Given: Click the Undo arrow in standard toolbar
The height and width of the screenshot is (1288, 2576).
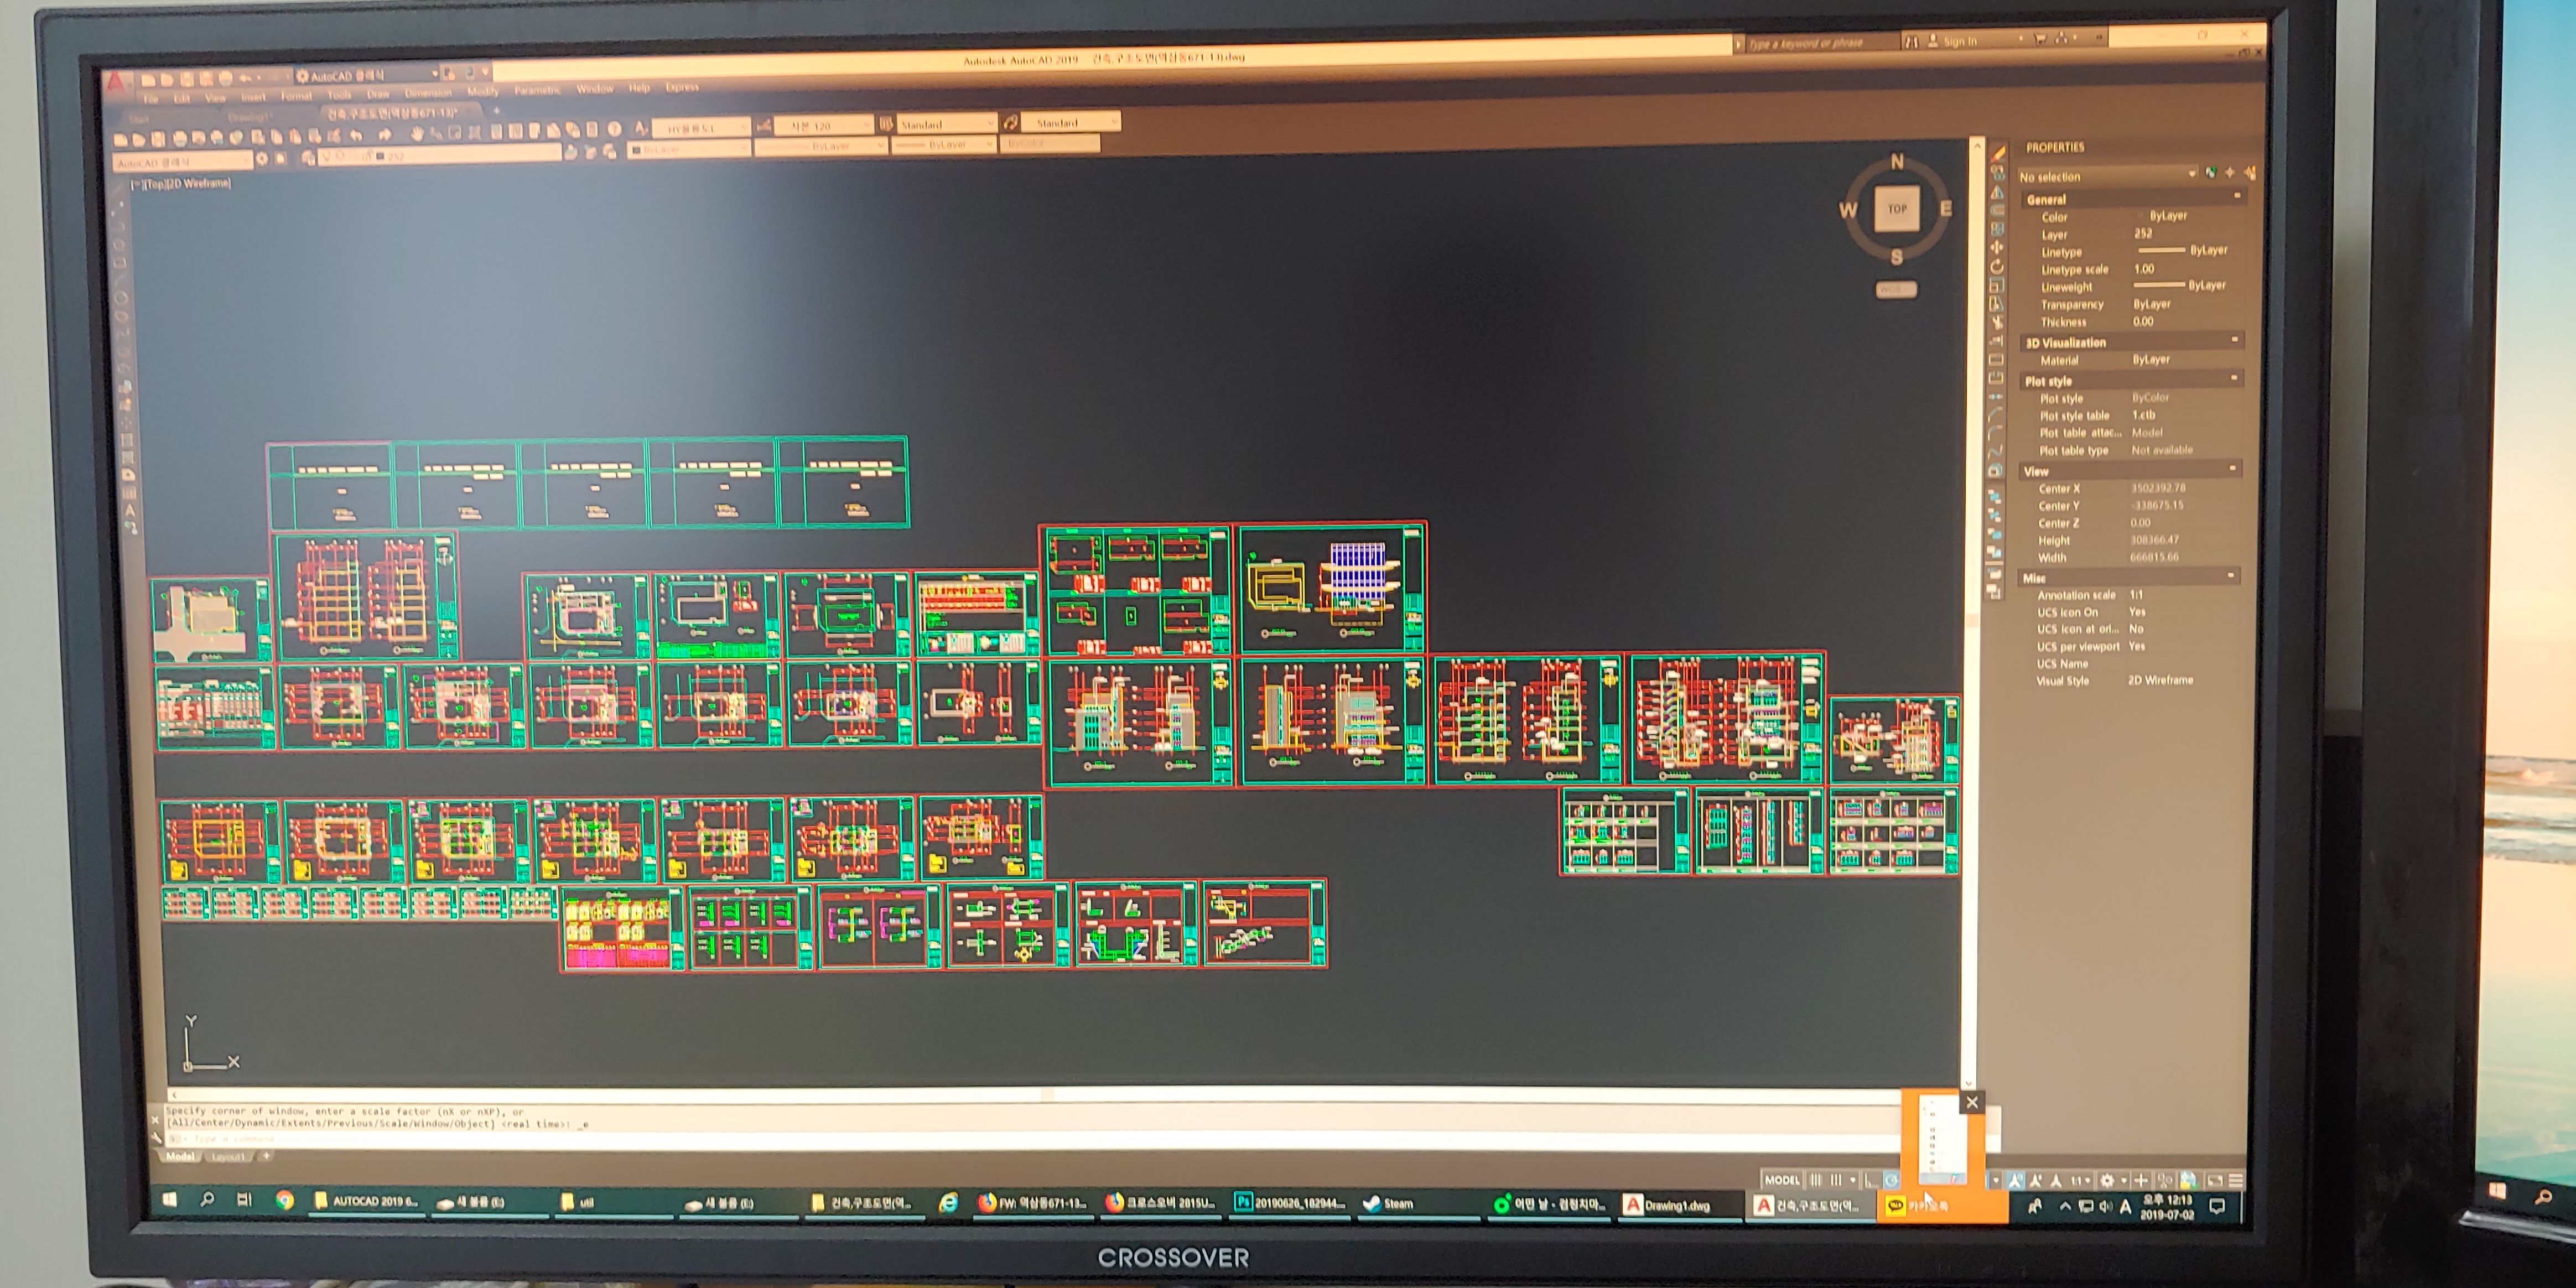Looking at the screenshot, I should pyautogui.click(x=356, y=136).
